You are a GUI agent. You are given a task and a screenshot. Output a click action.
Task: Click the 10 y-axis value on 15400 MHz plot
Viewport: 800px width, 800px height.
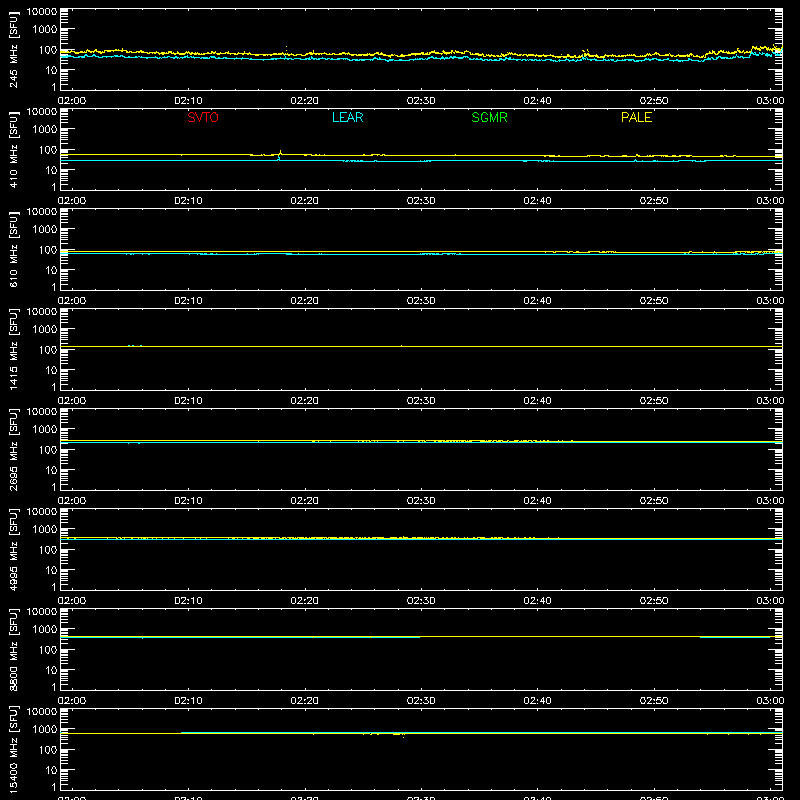click(x=51, y=770)
